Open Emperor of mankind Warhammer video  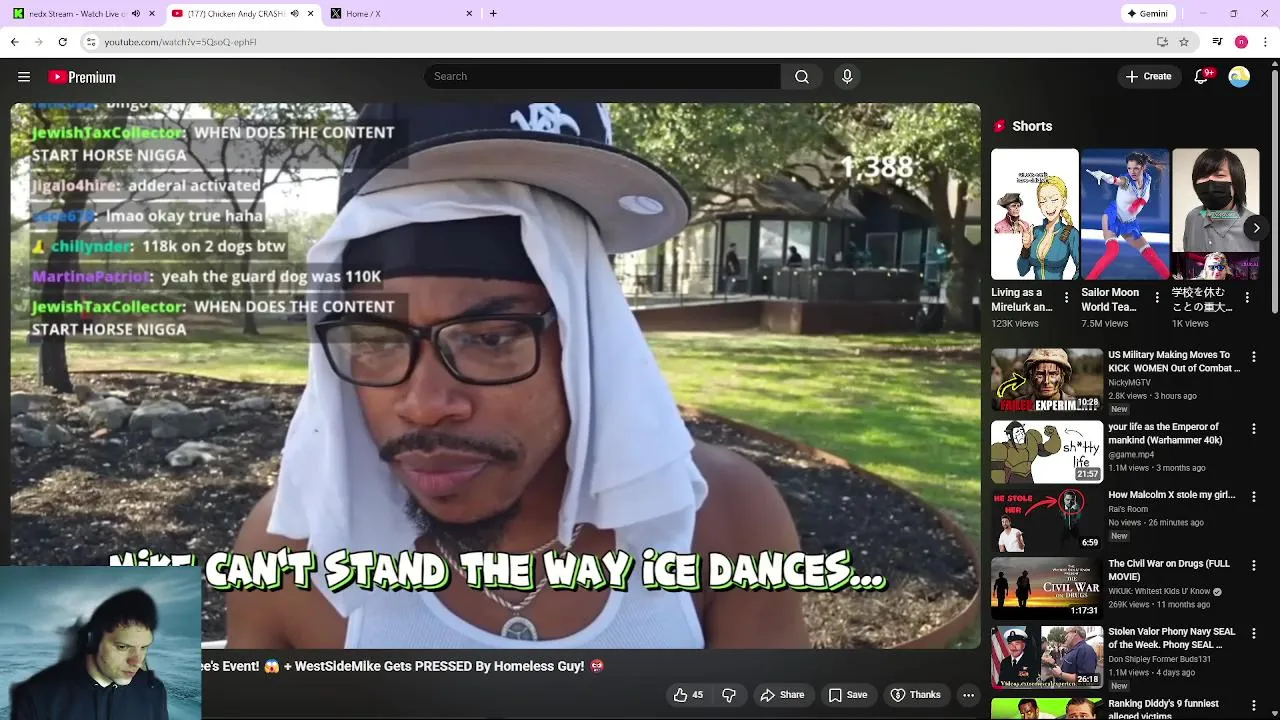(x=1046, y=452)
